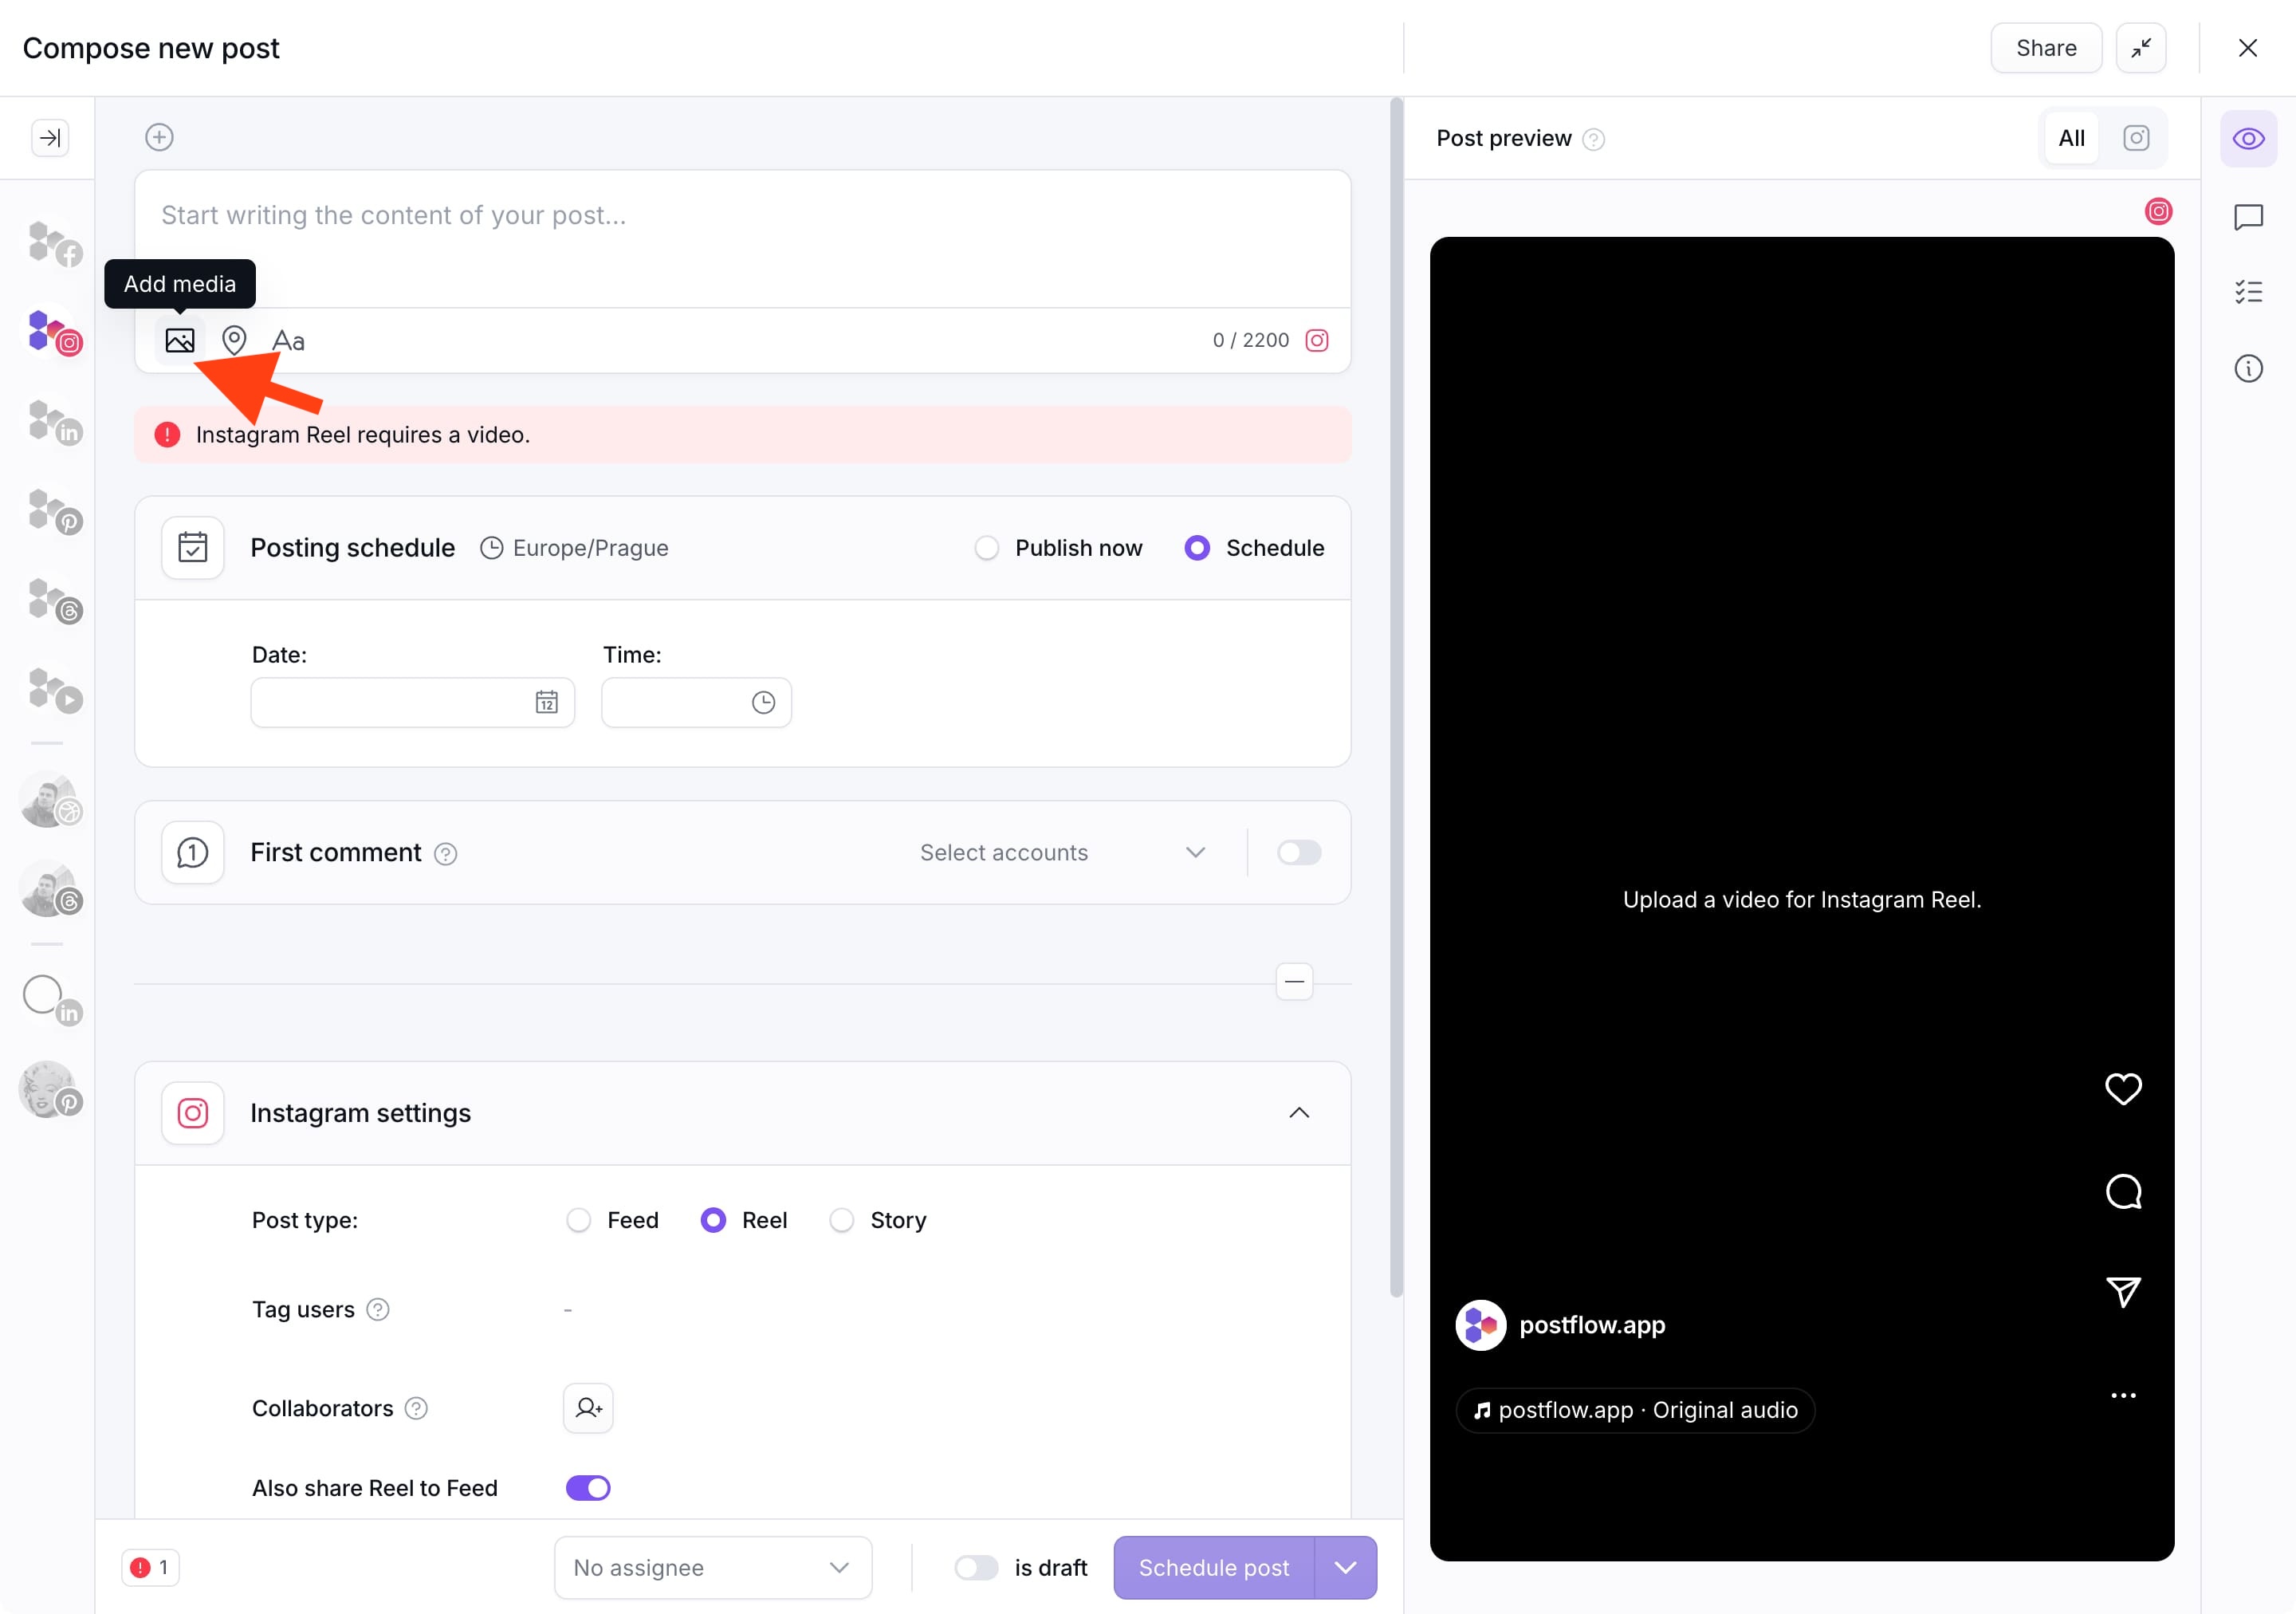Collapse the Instagram settings section
2296x1614 pixels.
pos(1298,1113)
